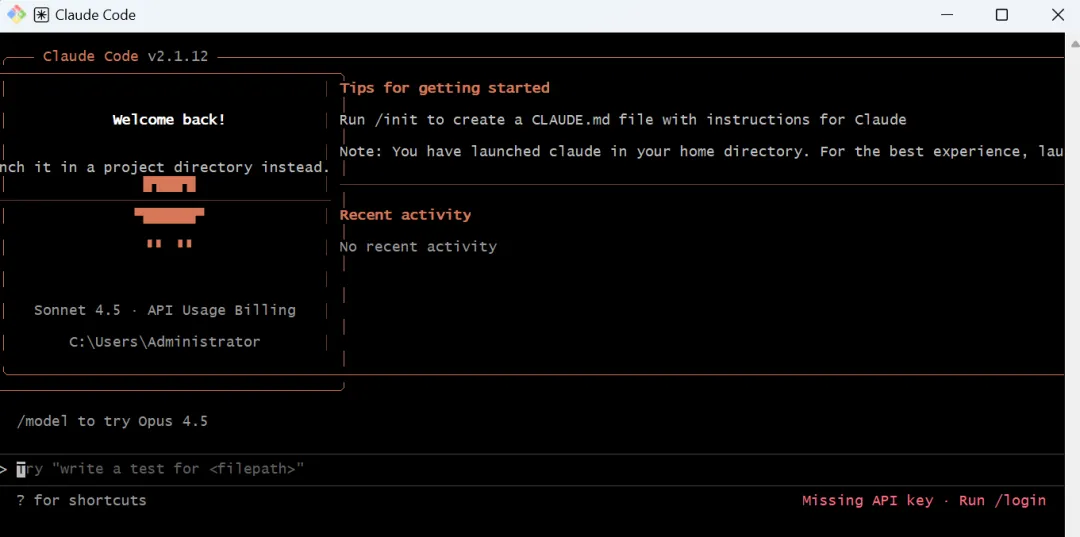Click "Missing API key · Run /login" warning
Viewport: 1080px width, 537px height.
pyautogui.click(x=924, y=501)
